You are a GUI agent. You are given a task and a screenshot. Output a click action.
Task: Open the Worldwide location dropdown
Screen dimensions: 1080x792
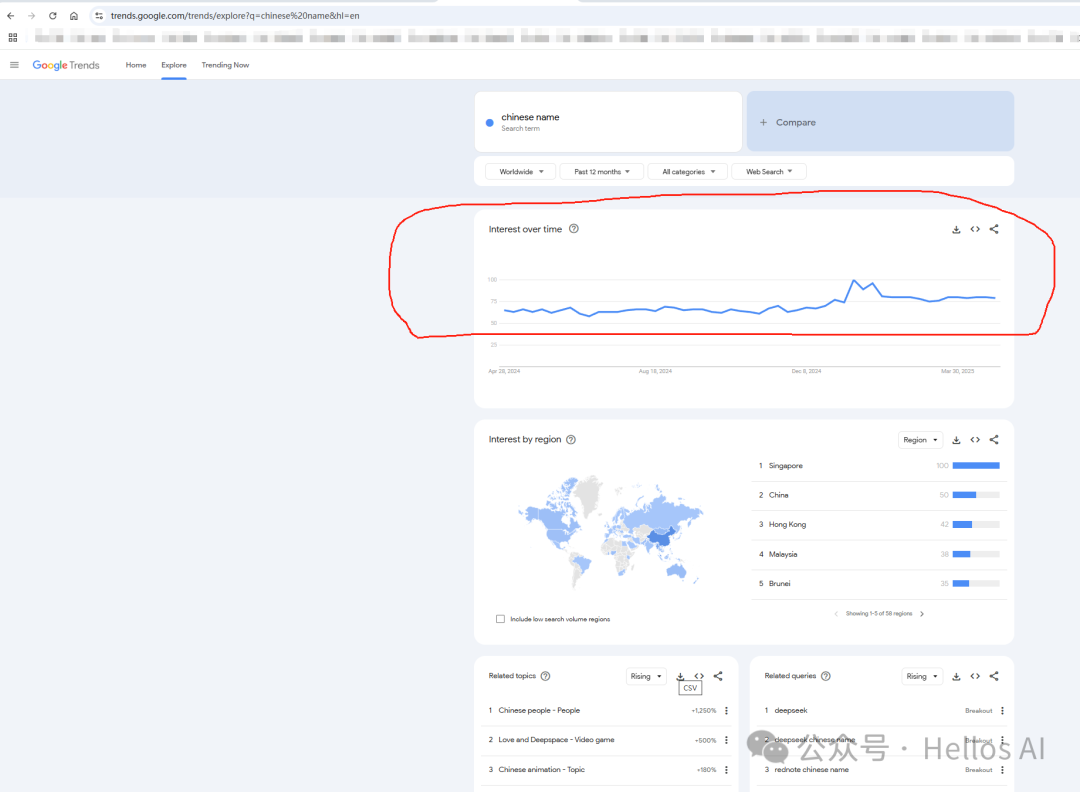pos(520,172)
